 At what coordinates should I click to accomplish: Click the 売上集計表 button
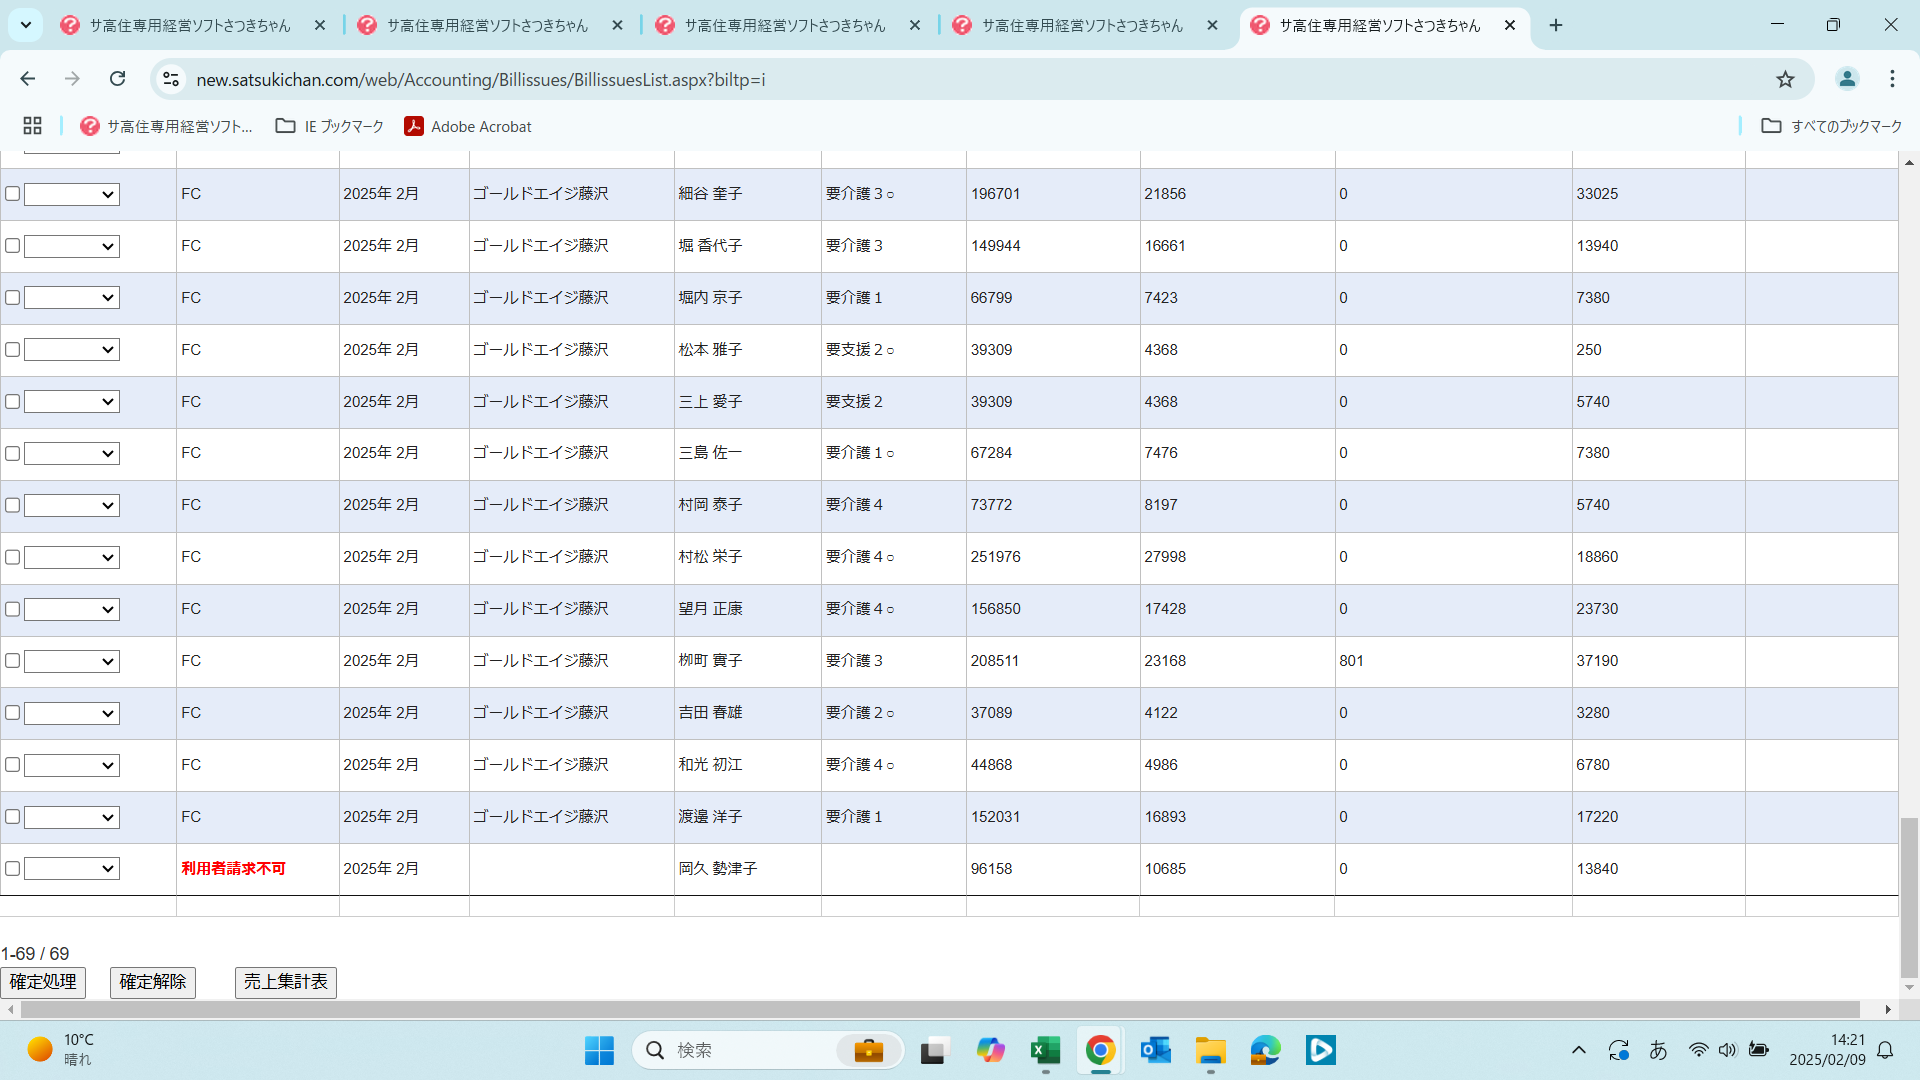tap(286, 982)
